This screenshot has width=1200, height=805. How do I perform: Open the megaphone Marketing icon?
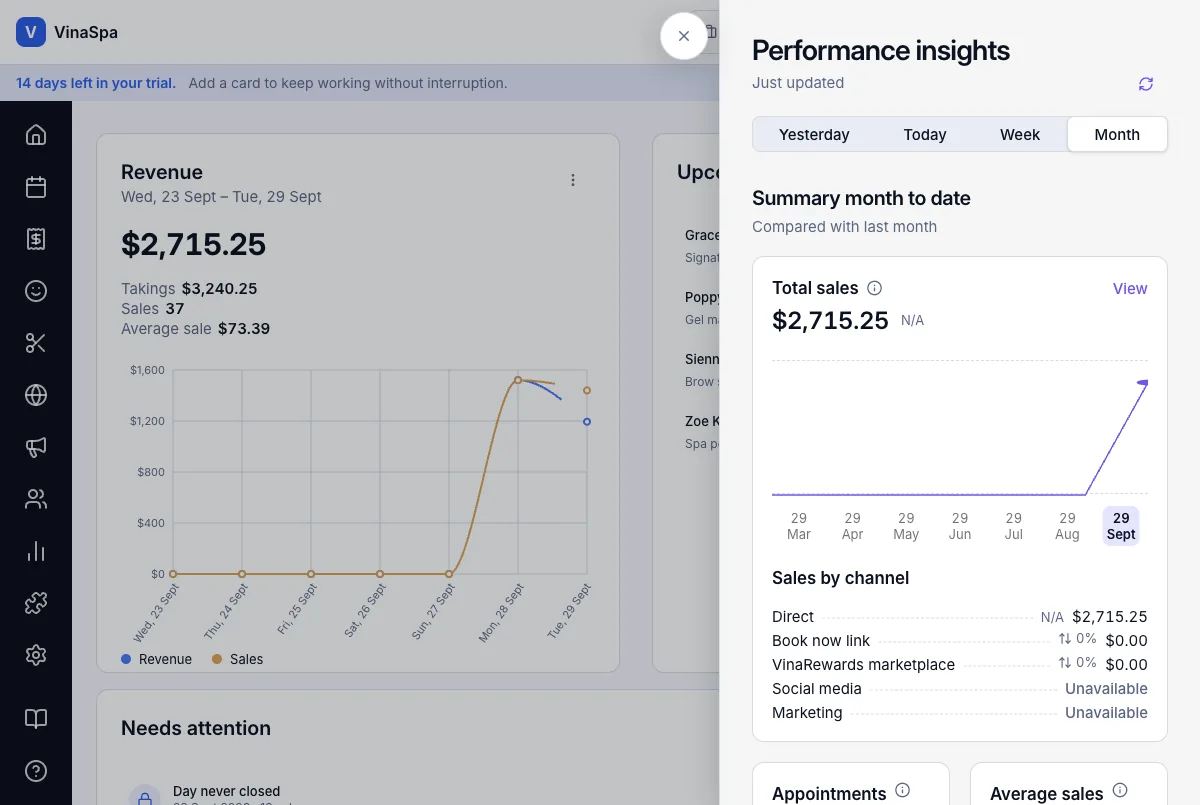click(36, 447)
